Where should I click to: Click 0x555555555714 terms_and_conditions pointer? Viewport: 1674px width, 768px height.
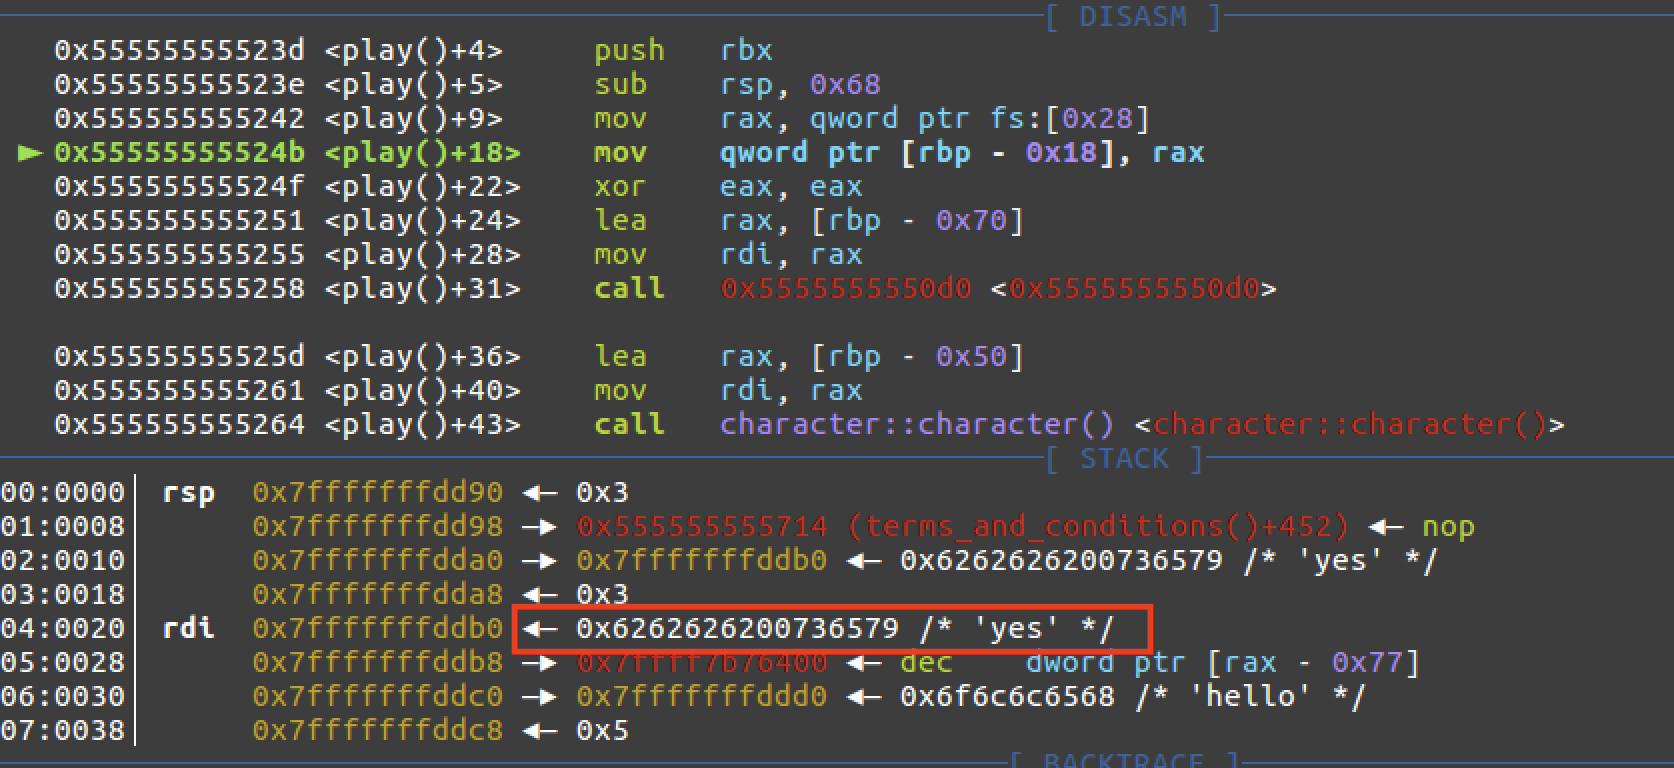[x=962, y=526]
